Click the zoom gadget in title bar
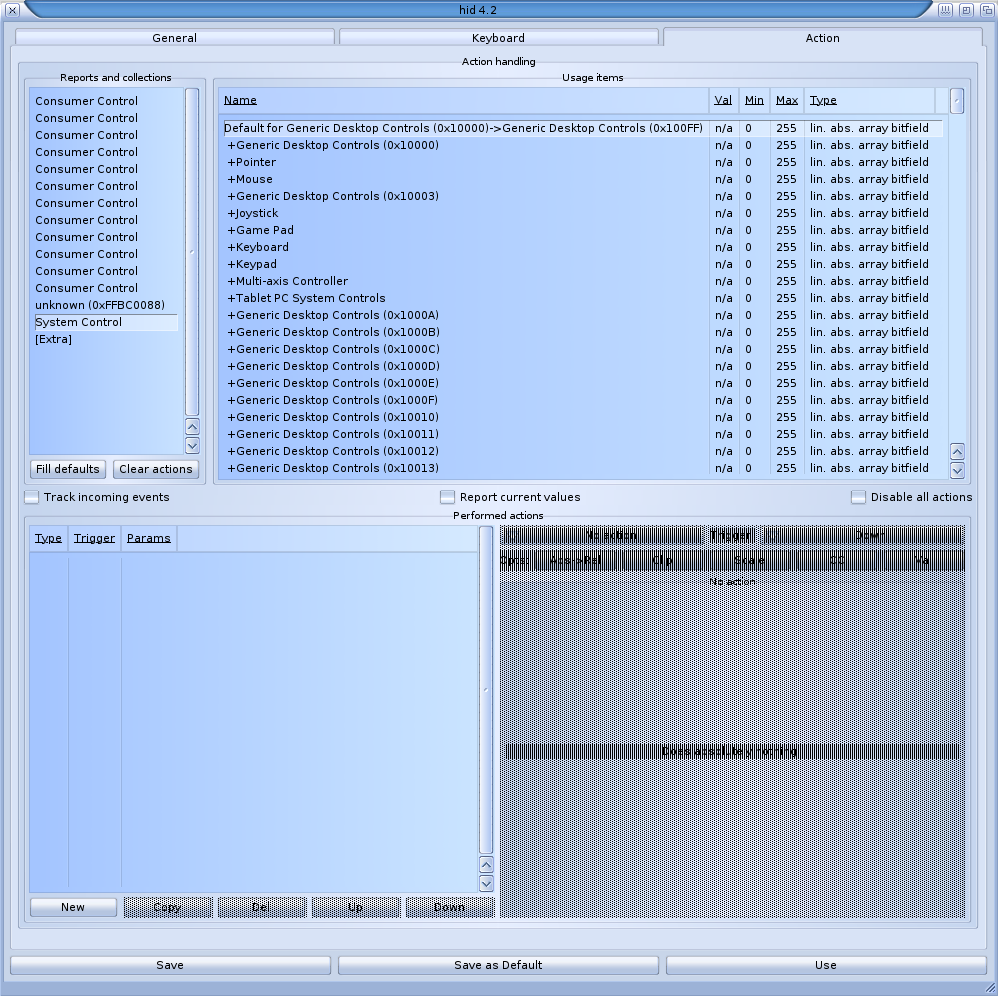Viewport: 998px width, 996px height. click(966, 10)
